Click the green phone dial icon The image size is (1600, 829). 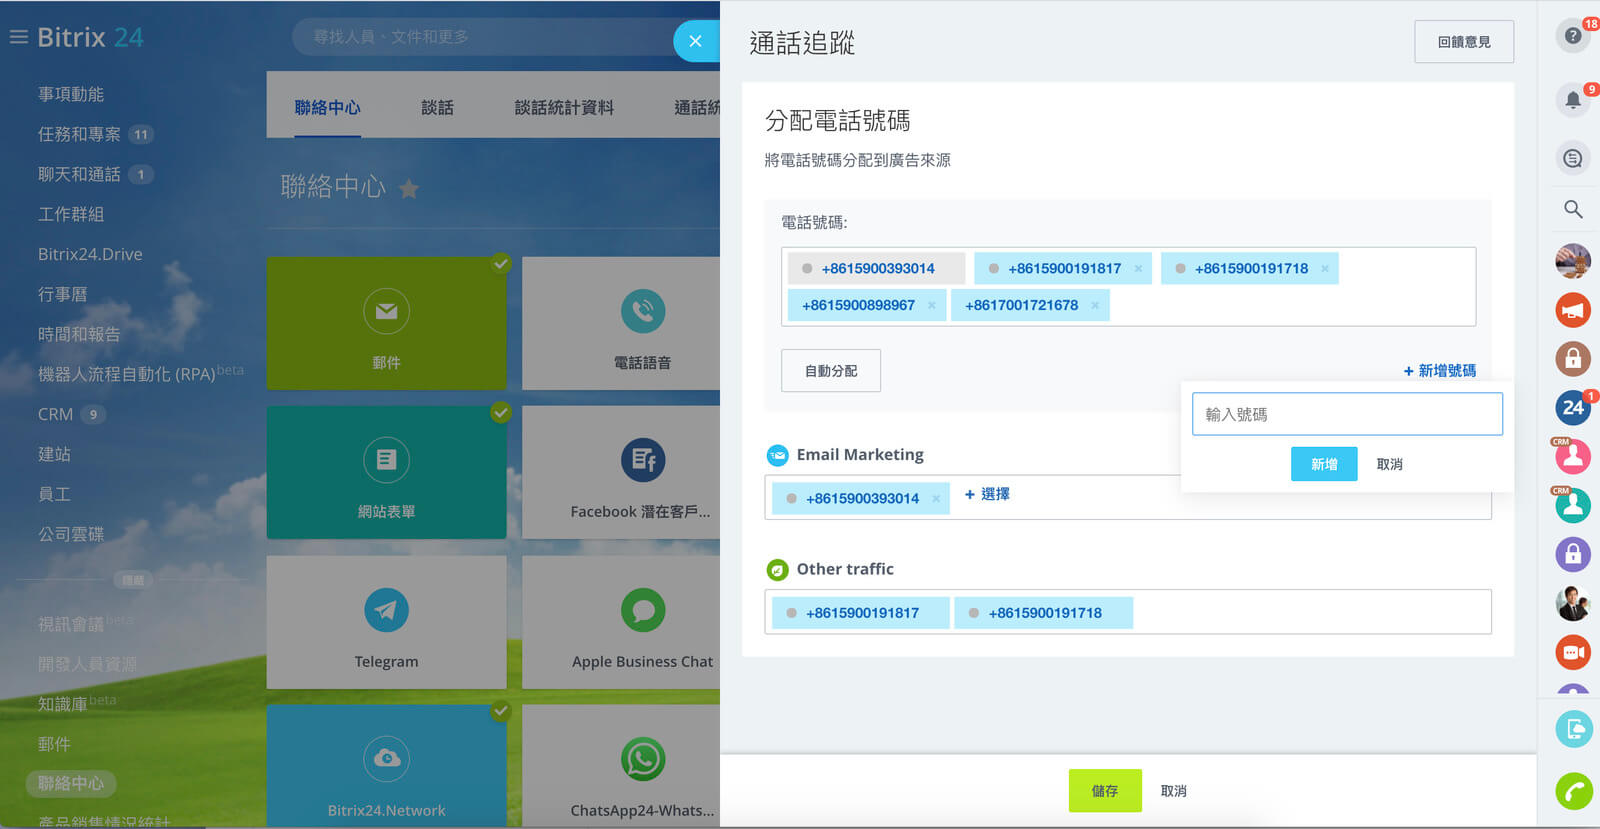tap(1573, 792)
